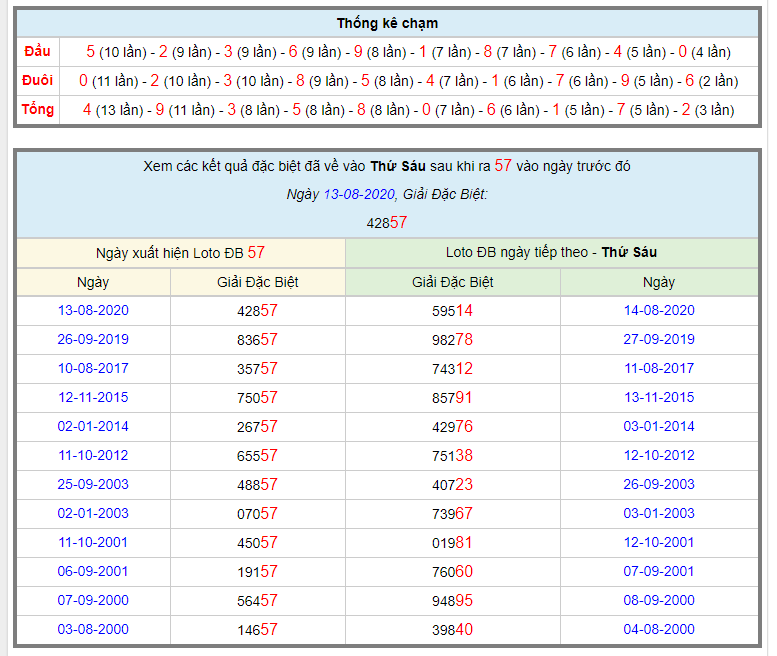Image resolution: width=777 pixels, height=656 pixels.
Task: Click the 13-11-2015 date link
Action: click(x=659, y=397)
